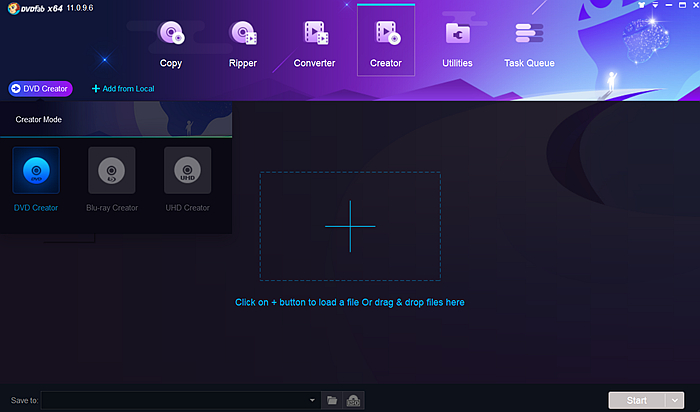Choose the DVD Creator disc icon
Image resolution: width=700 pixels, height=412 pixels.
tap(36, 171)
